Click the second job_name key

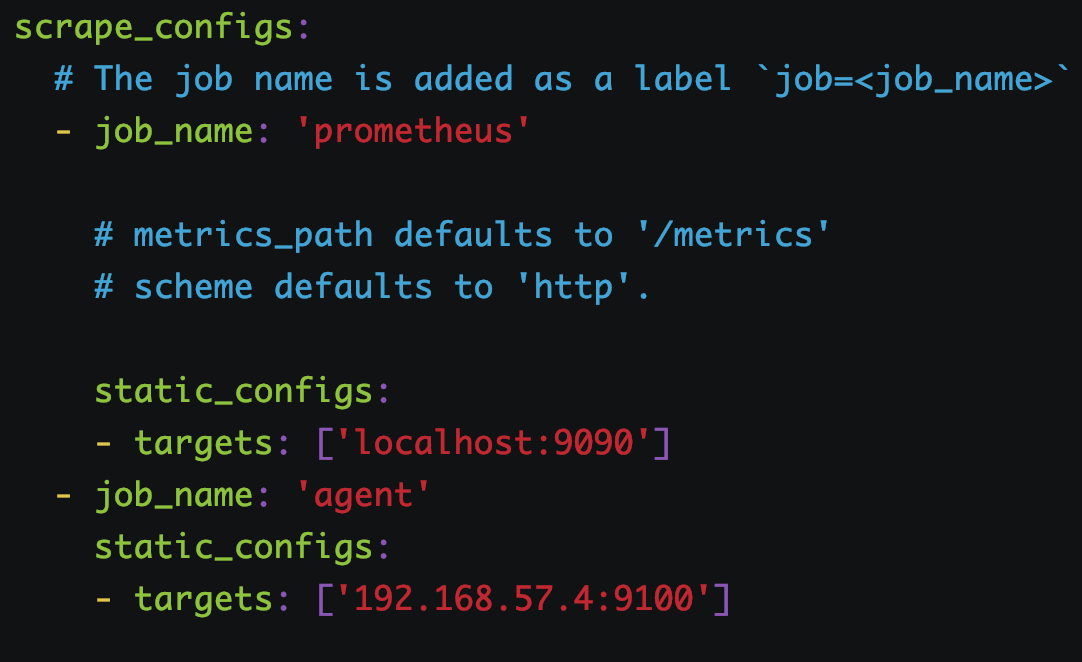pos(174,496)
